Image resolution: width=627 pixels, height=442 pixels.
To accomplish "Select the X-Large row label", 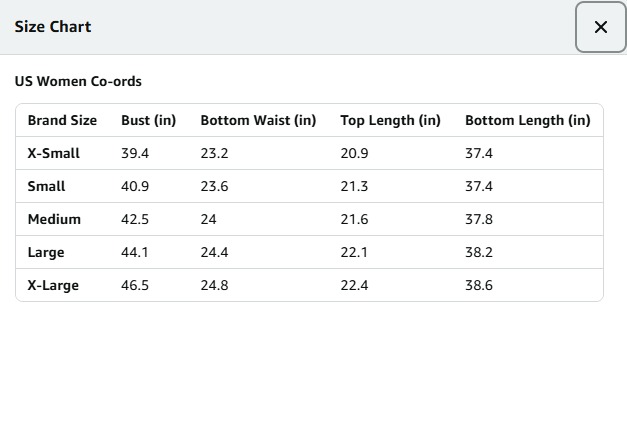I will pos(53,285).
